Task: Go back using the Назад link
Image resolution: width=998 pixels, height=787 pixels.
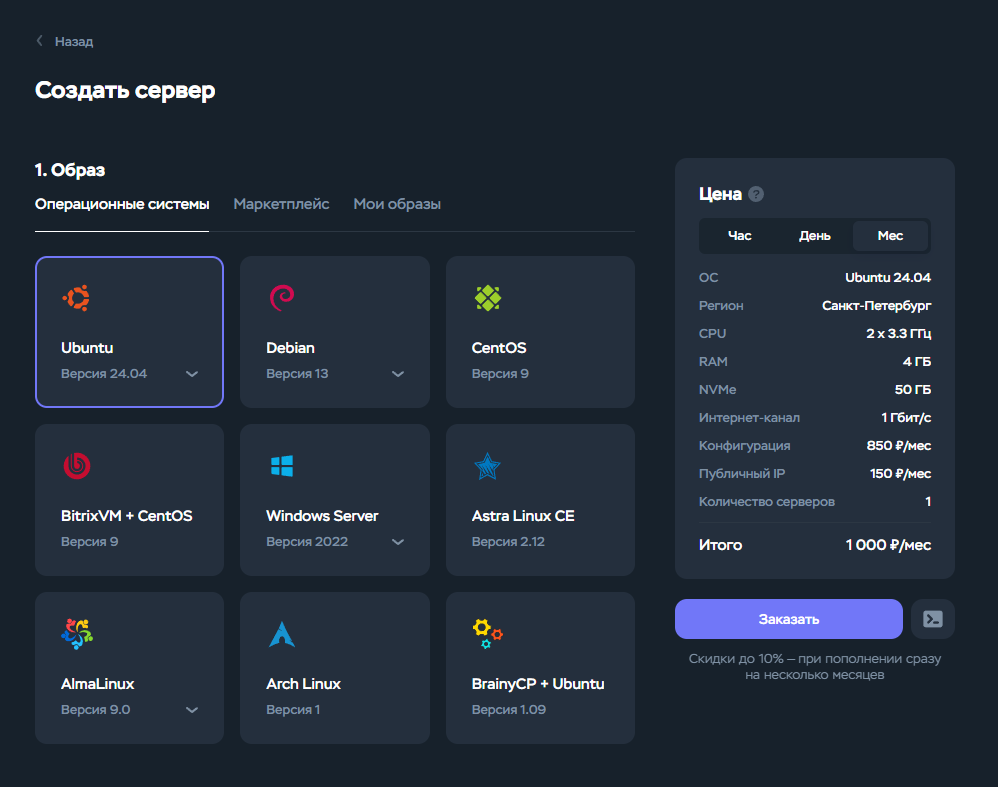Action: [x=63, y=41]
